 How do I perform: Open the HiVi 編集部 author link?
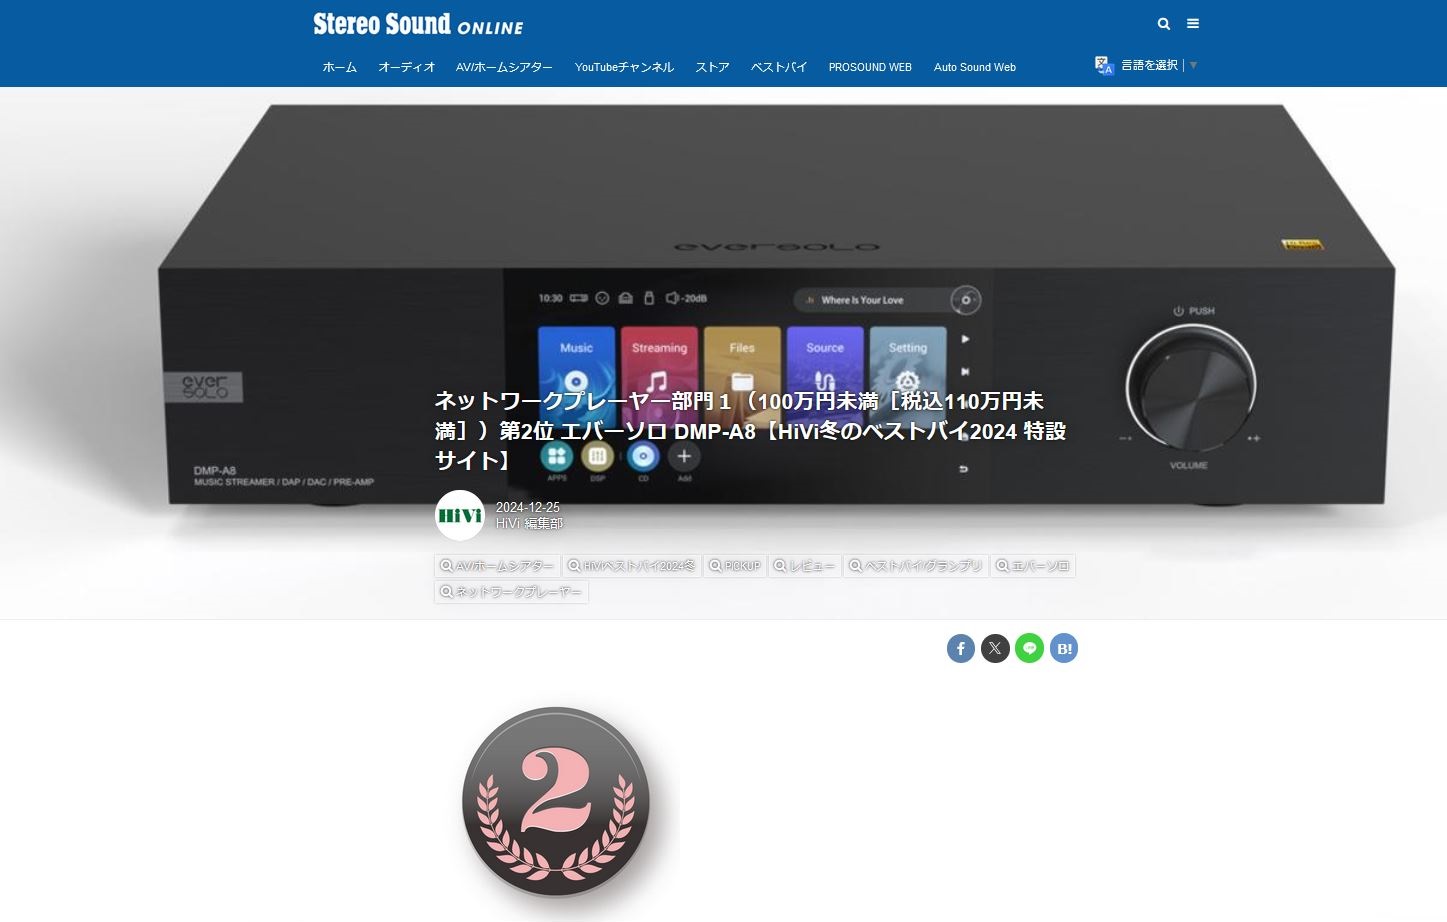pos(529,524)
